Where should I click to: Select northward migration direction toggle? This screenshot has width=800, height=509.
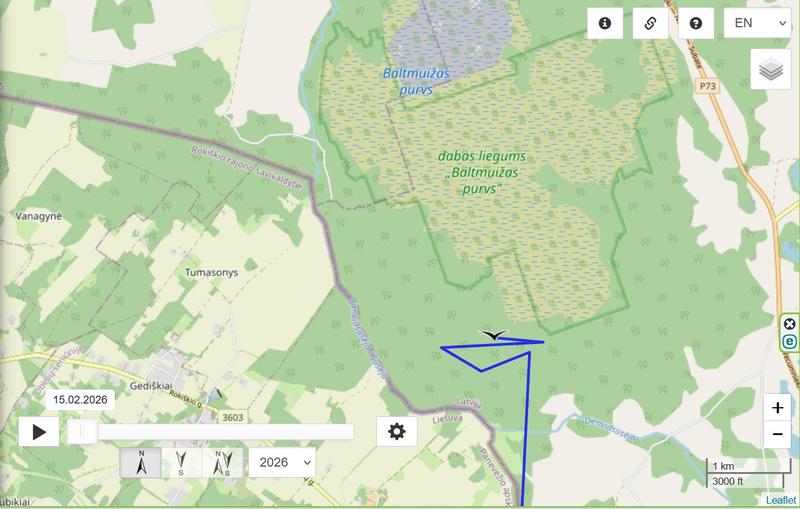click(141, 463)
